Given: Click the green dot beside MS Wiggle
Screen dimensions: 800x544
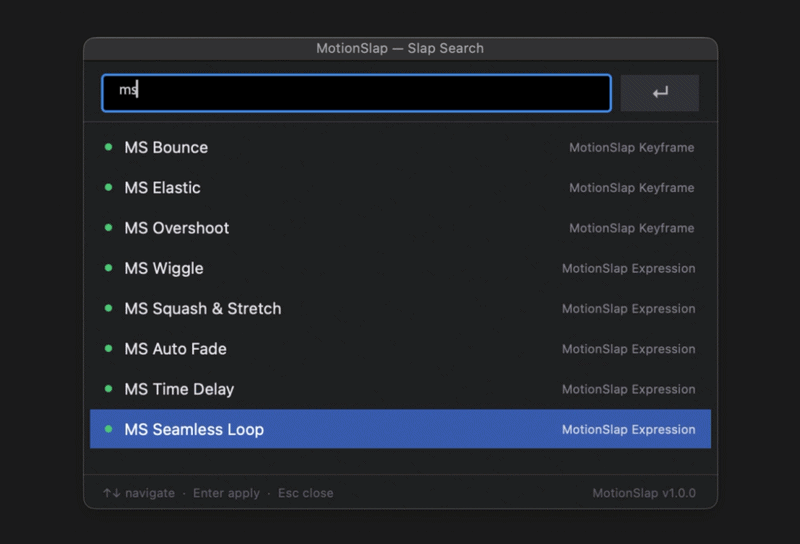Looking at the screenshot, I should tap(108, 268).
